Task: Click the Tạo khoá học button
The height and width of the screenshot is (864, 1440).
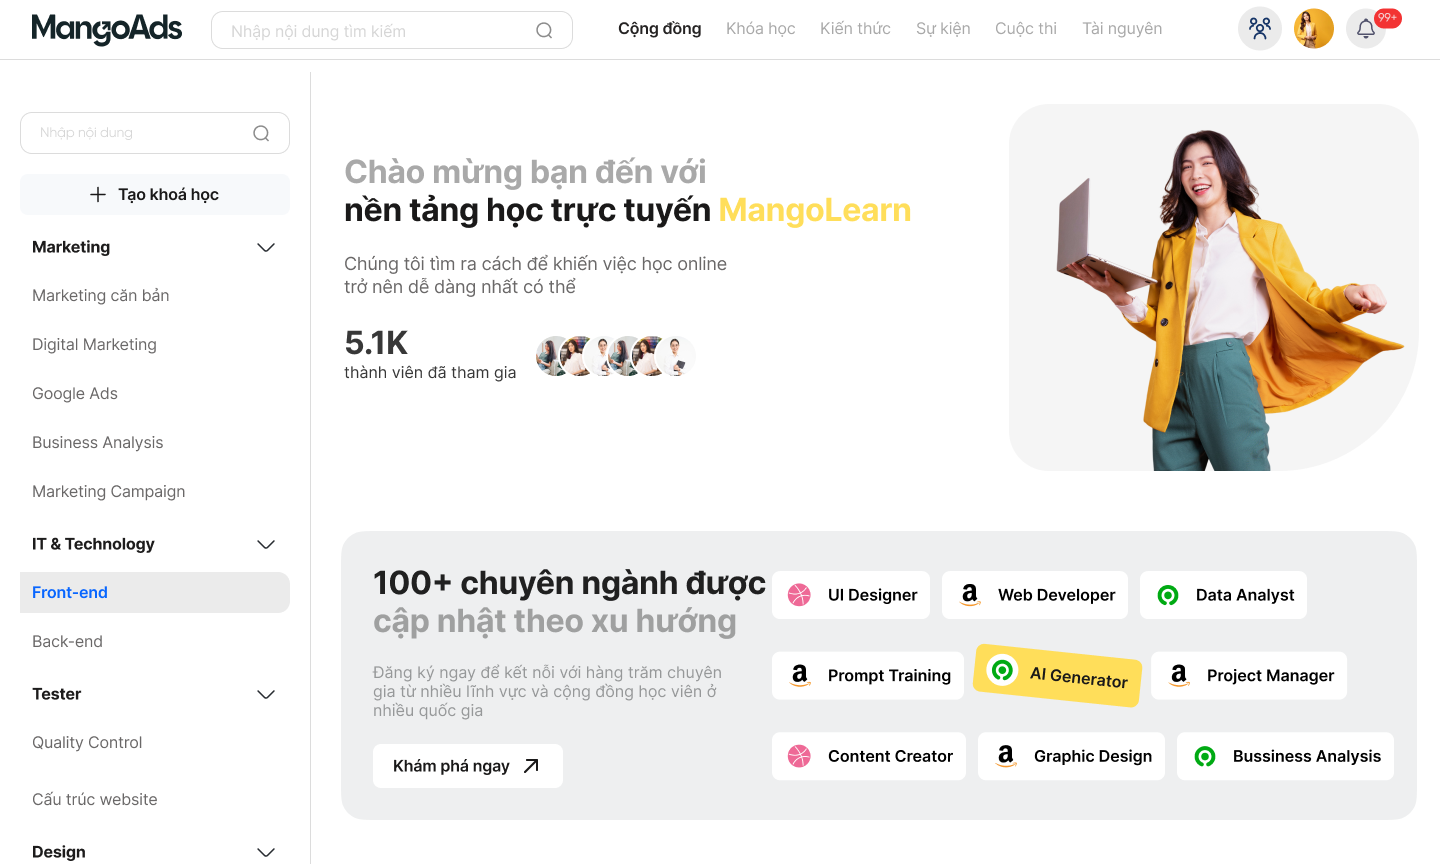Action: [155, 195]
